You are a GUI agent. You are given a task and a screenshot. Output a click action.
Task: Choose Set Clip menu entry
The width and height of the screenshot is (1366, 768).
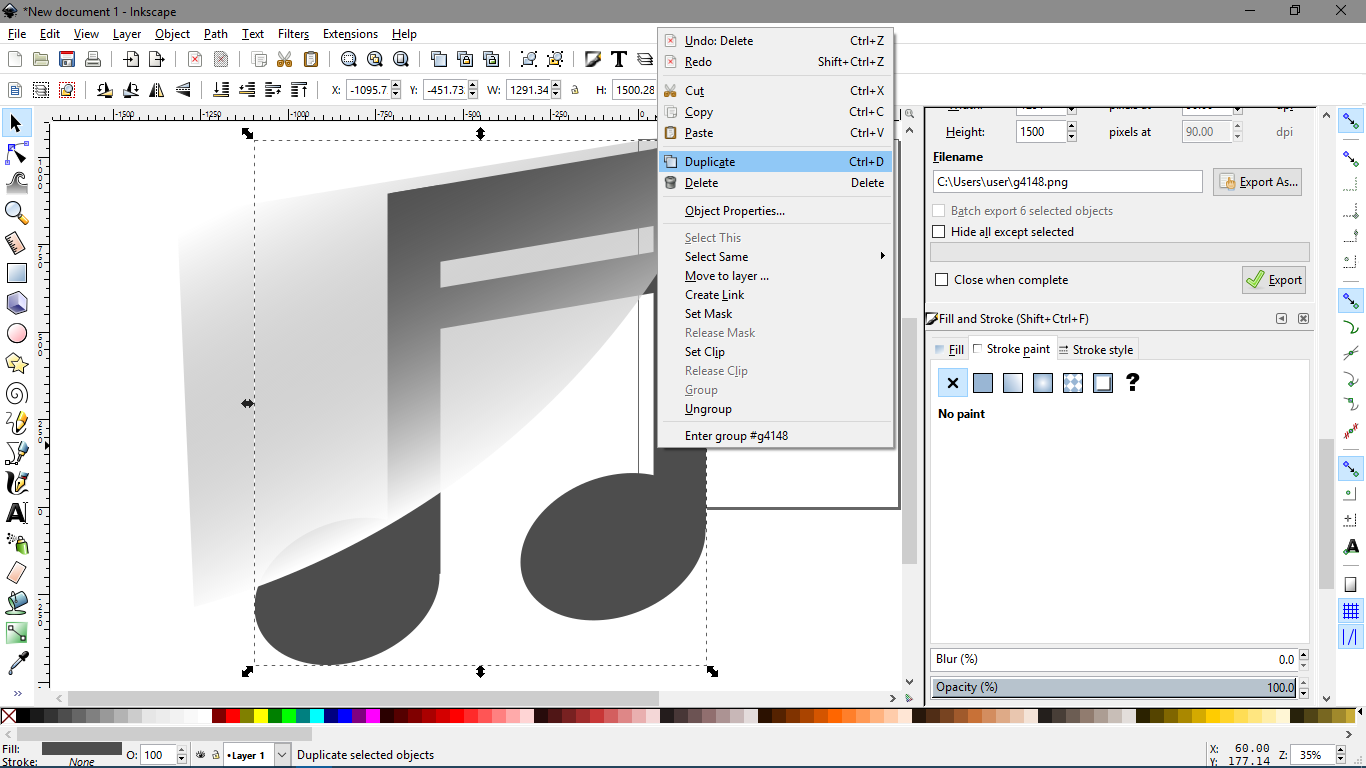coord(775,352)
